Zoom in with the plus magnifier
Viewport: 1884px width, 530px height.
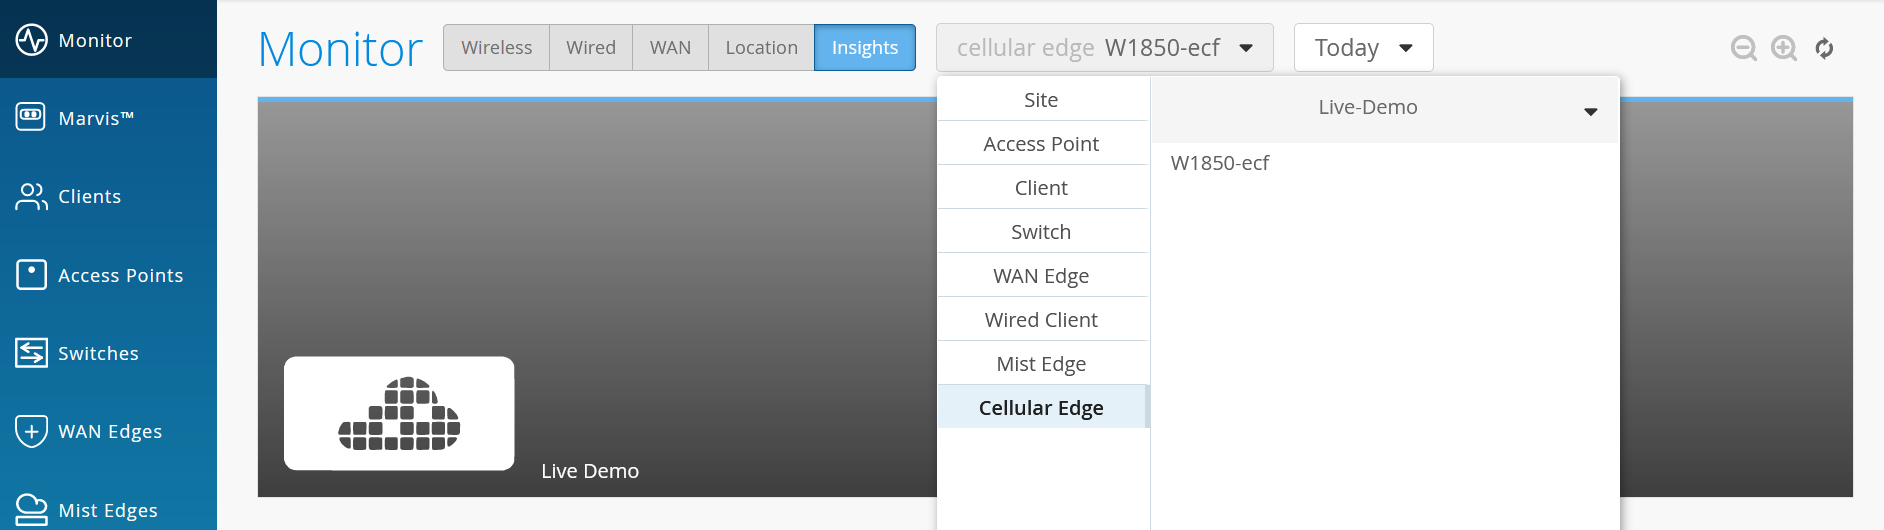click(1784, 48)
